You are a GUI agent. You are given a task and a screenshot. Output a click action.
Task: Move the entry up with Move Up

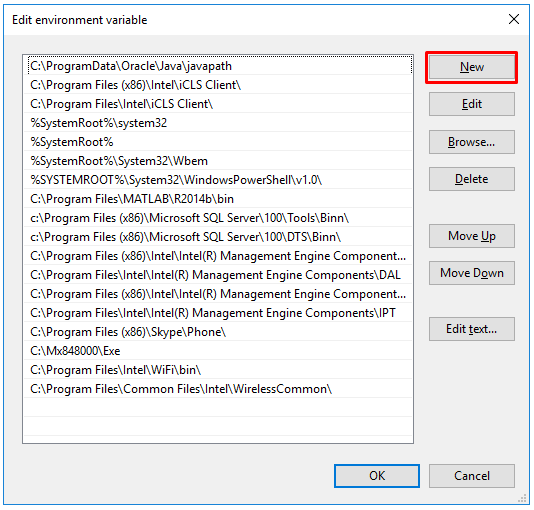point(471,236)
